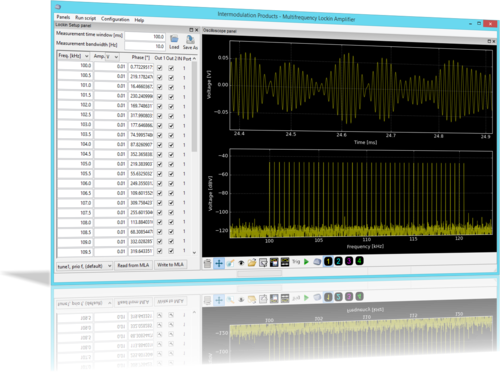Click the frequency table scroll-down arrow
The height and width of the screenshot is (372, 500).
pyautogui.click(x=194, y=253)
